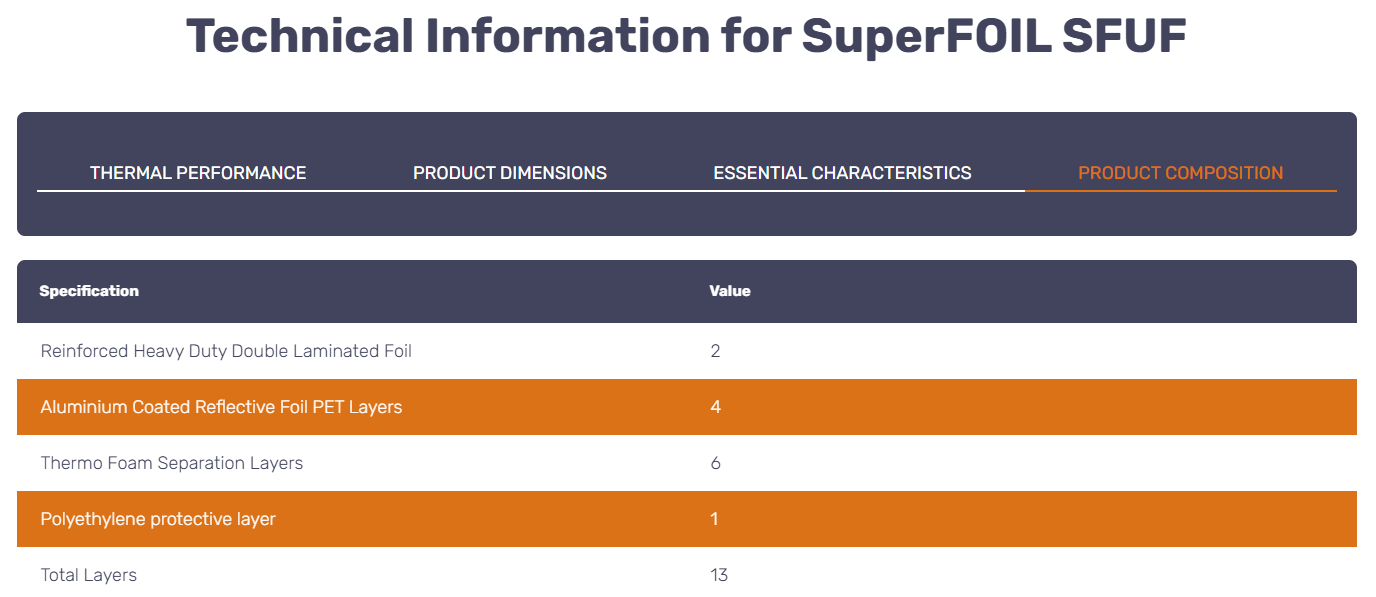The height and width of the screenshot is (597, 1376).
Task: Click the Total Layers value 13
Action: point(719,575)
